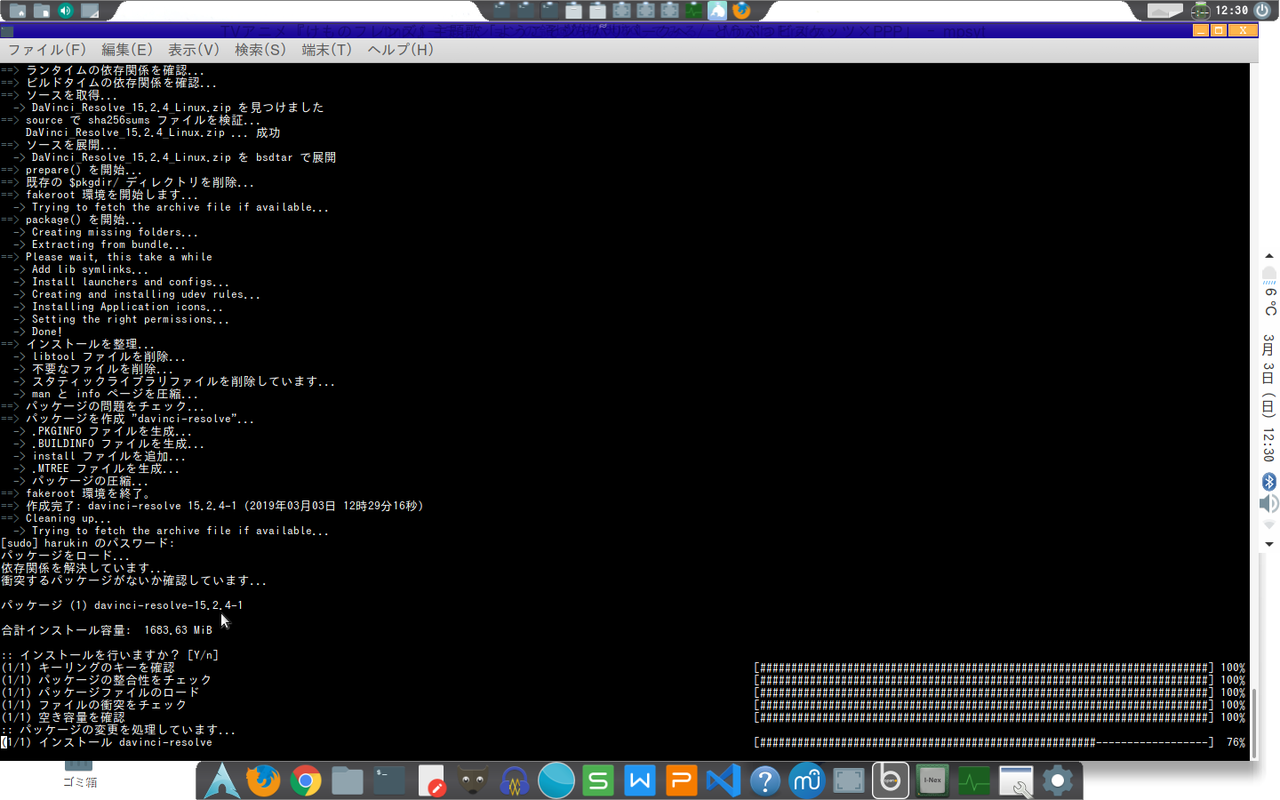This screenshot has height=800, width=1280.
Task: Click the Bluetooth icon in side panel
Action: (1269, 481)
